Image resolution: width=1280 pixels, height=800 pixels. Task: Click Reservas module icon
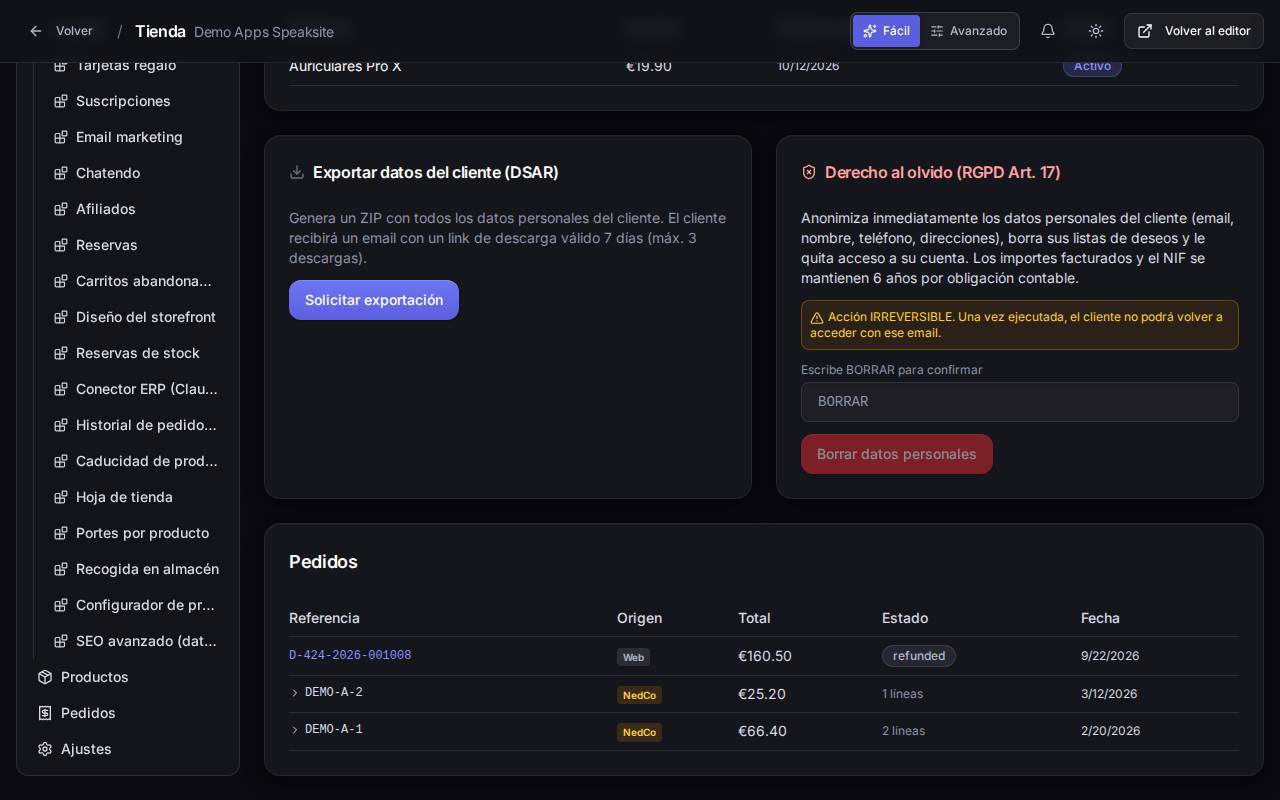(61, 245)
